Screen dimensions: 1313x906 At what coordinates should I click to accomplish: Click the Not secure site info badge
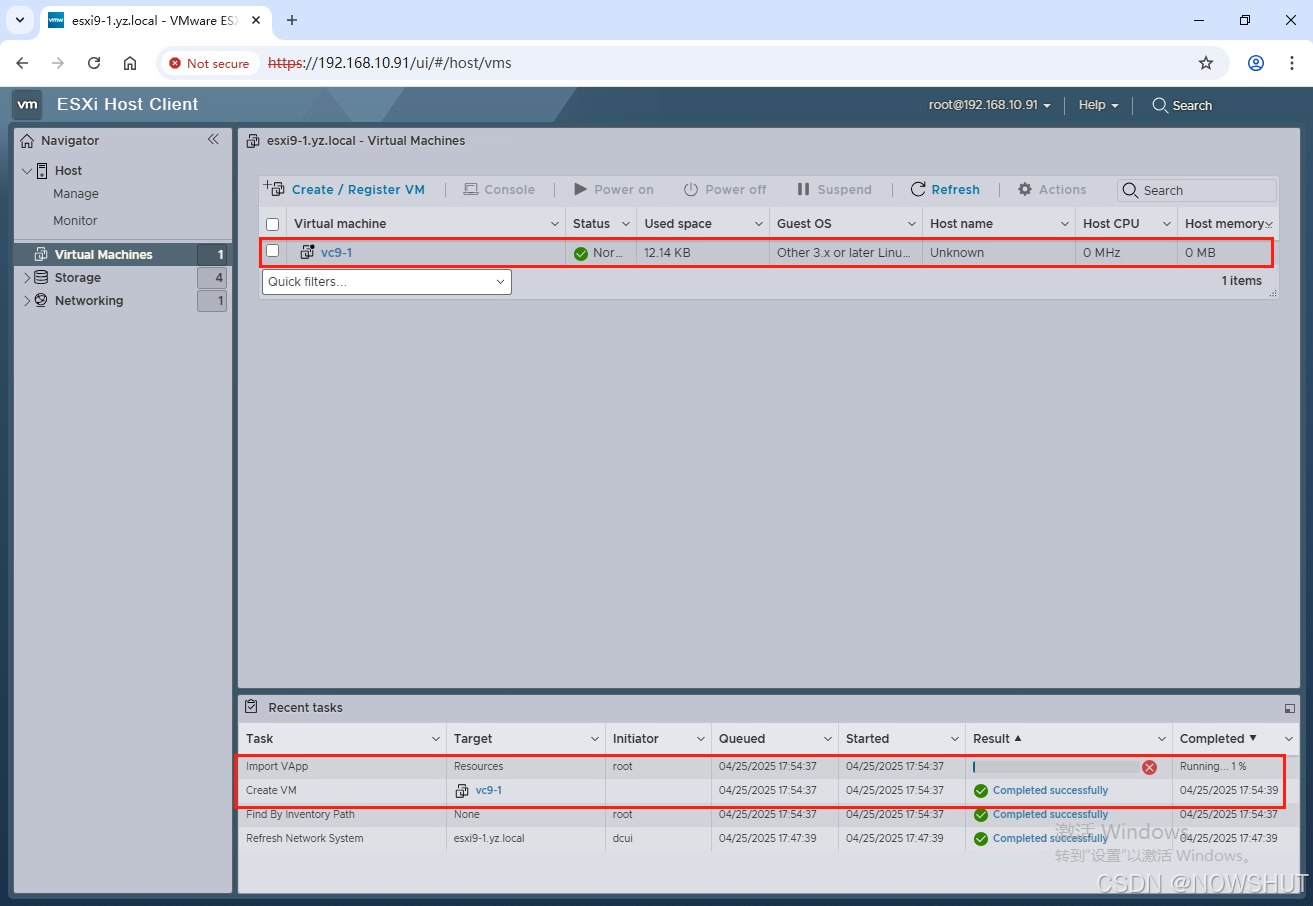pos(209,63)
